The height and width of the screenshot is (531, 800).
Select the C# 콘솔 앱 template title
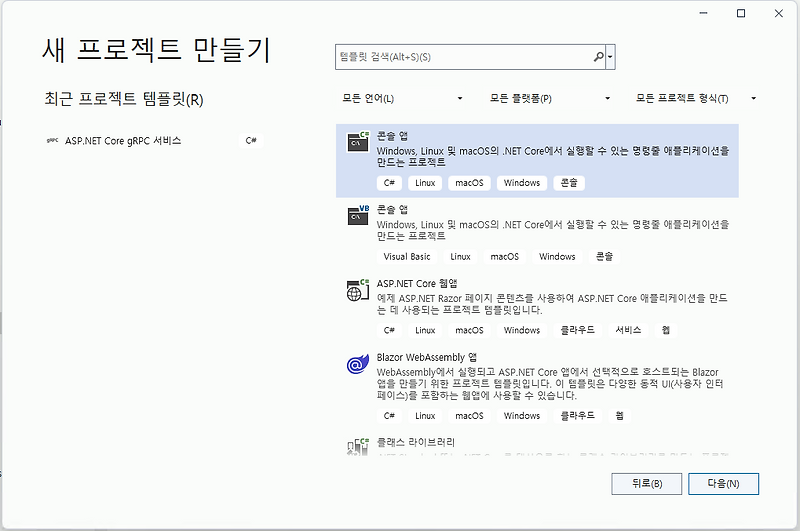coord(392,136)
